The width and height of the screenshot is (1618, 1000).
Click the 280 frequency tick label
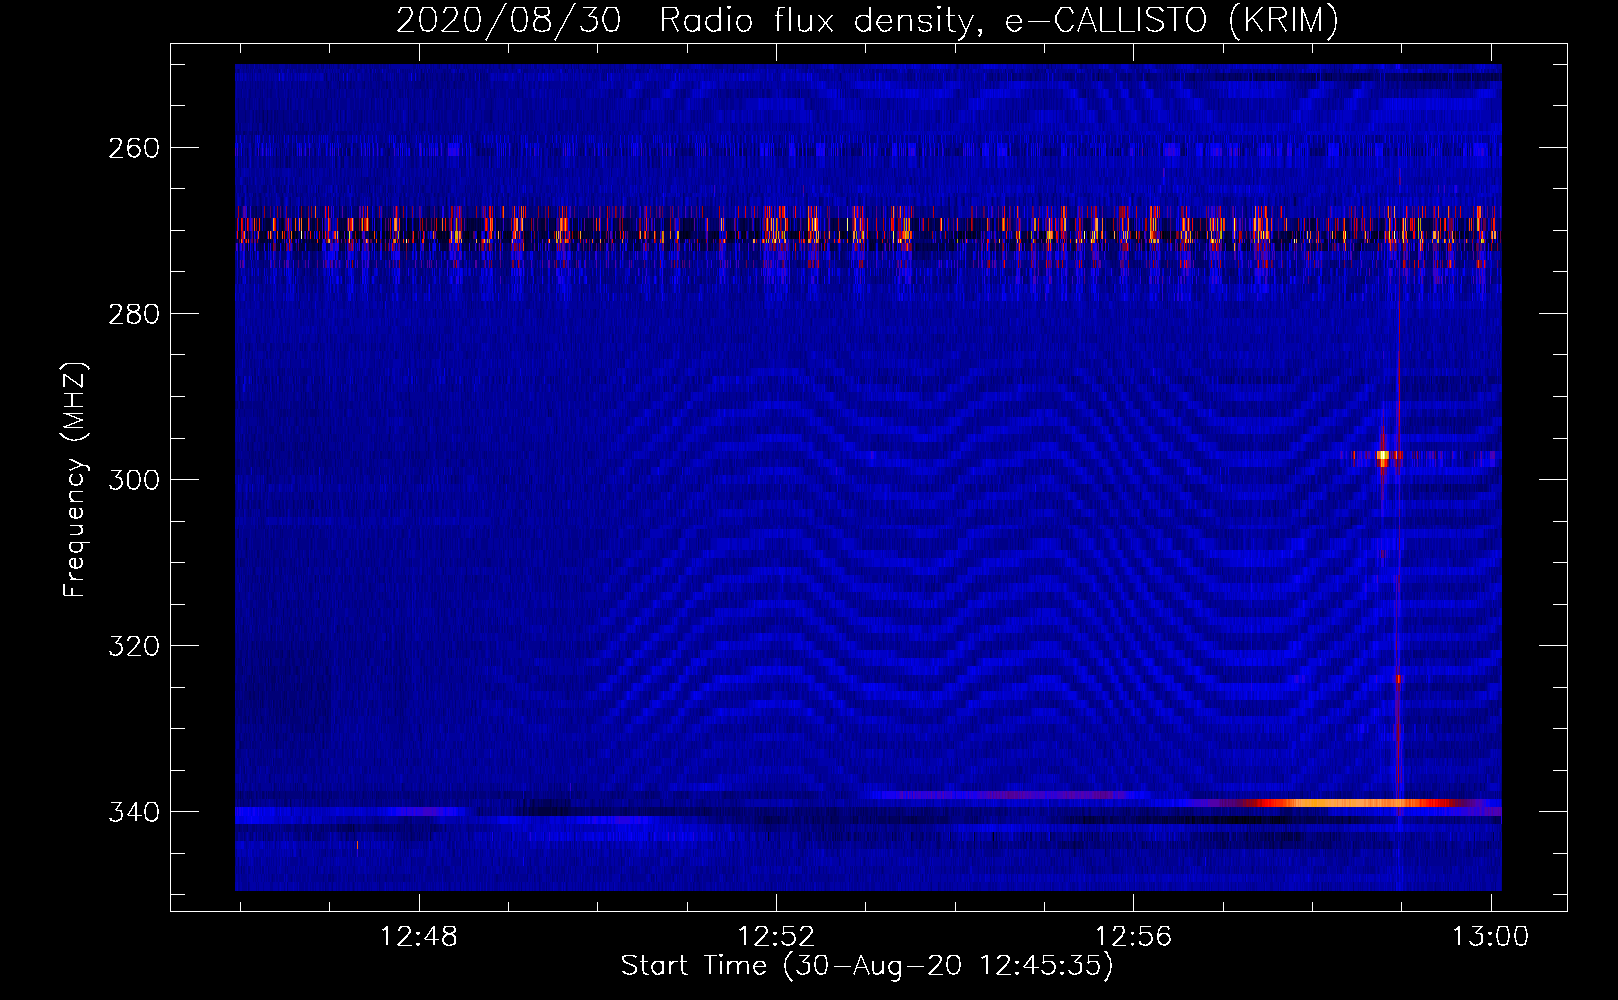[134, 314]
